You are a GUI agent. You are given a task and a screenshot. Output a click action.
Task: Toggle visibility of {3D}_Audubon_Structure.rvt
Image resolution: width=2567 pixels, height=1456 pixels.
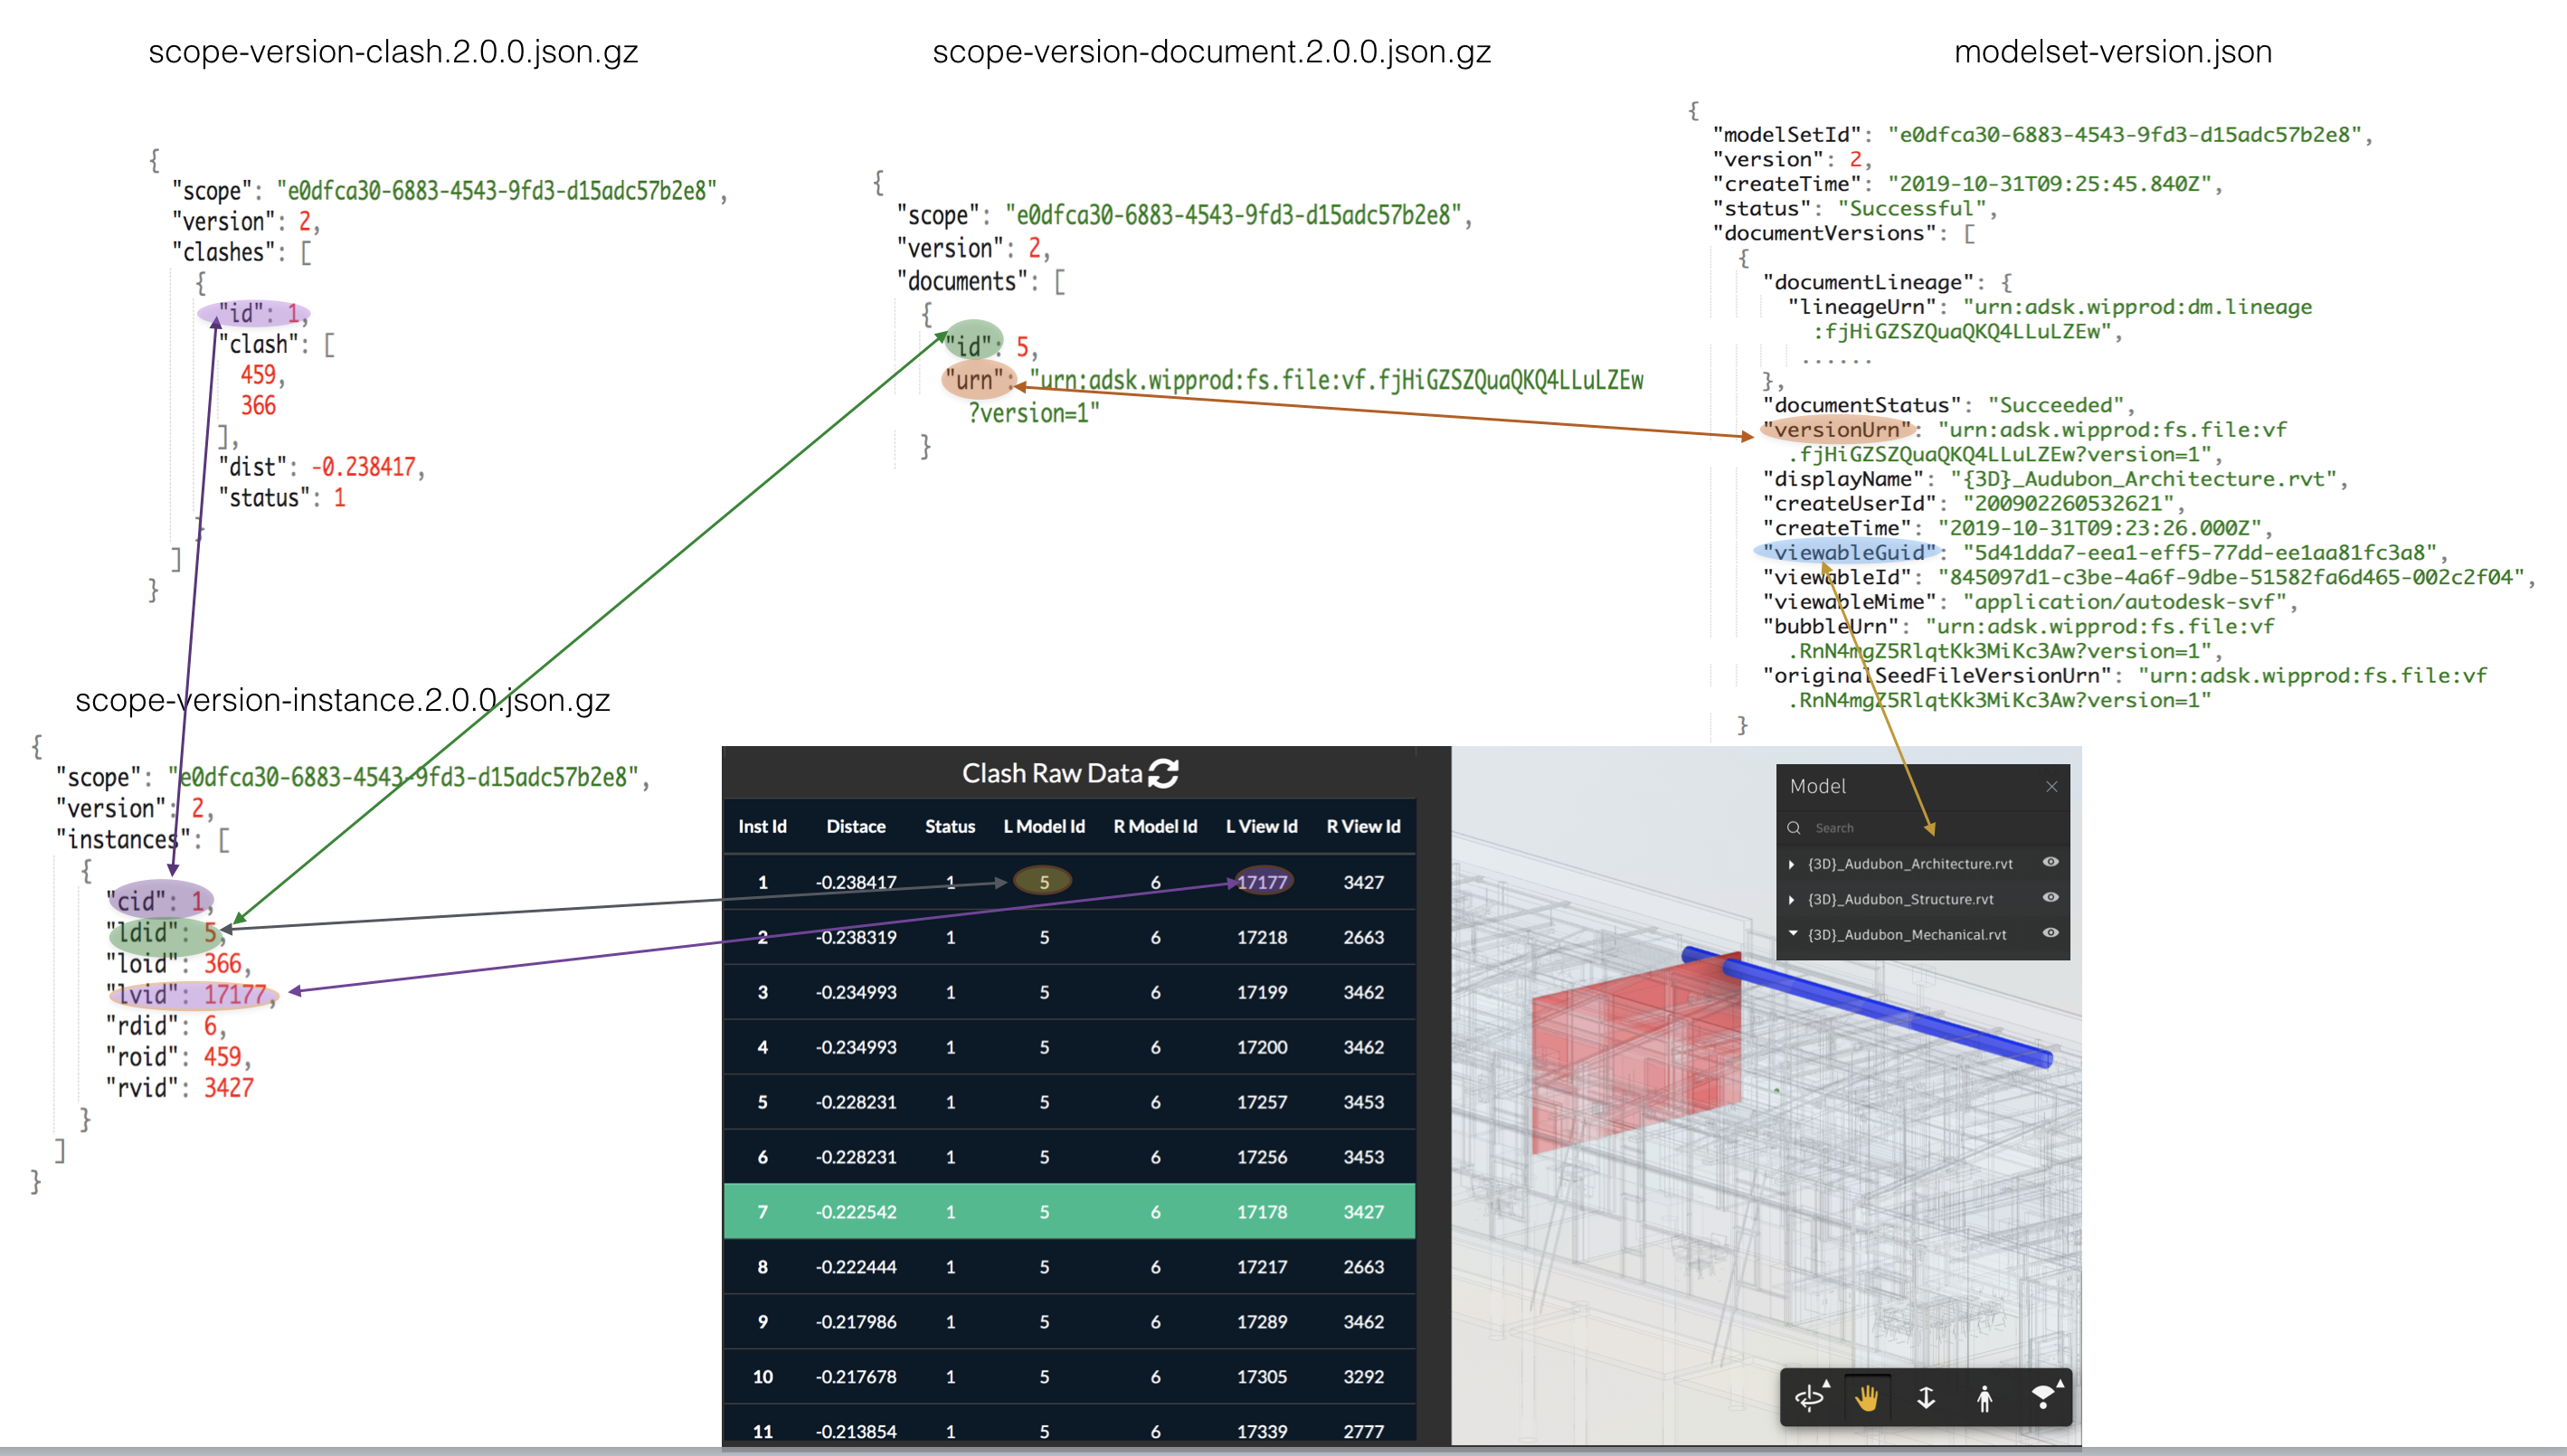click(2050, 897)
